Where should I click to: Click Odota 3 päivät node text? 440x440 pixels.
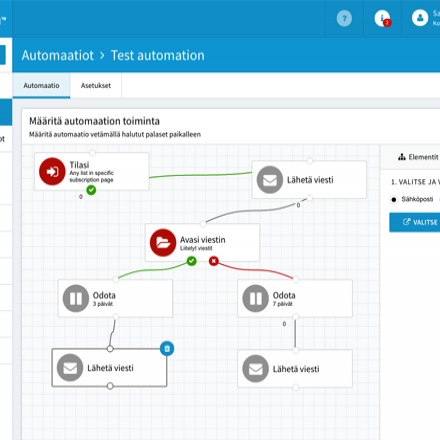[104, 299]
